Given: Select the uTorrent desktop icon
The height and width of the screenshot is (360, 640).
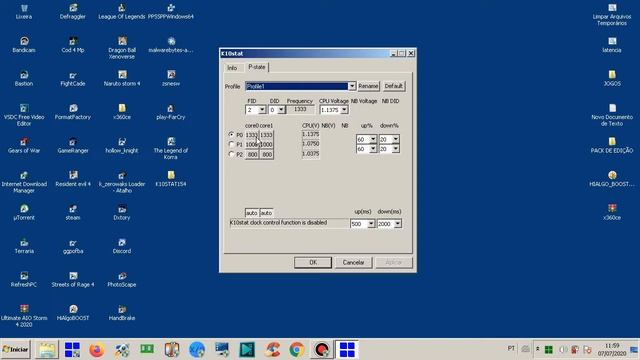Looking at the screenshot, I should pos(24,212).
